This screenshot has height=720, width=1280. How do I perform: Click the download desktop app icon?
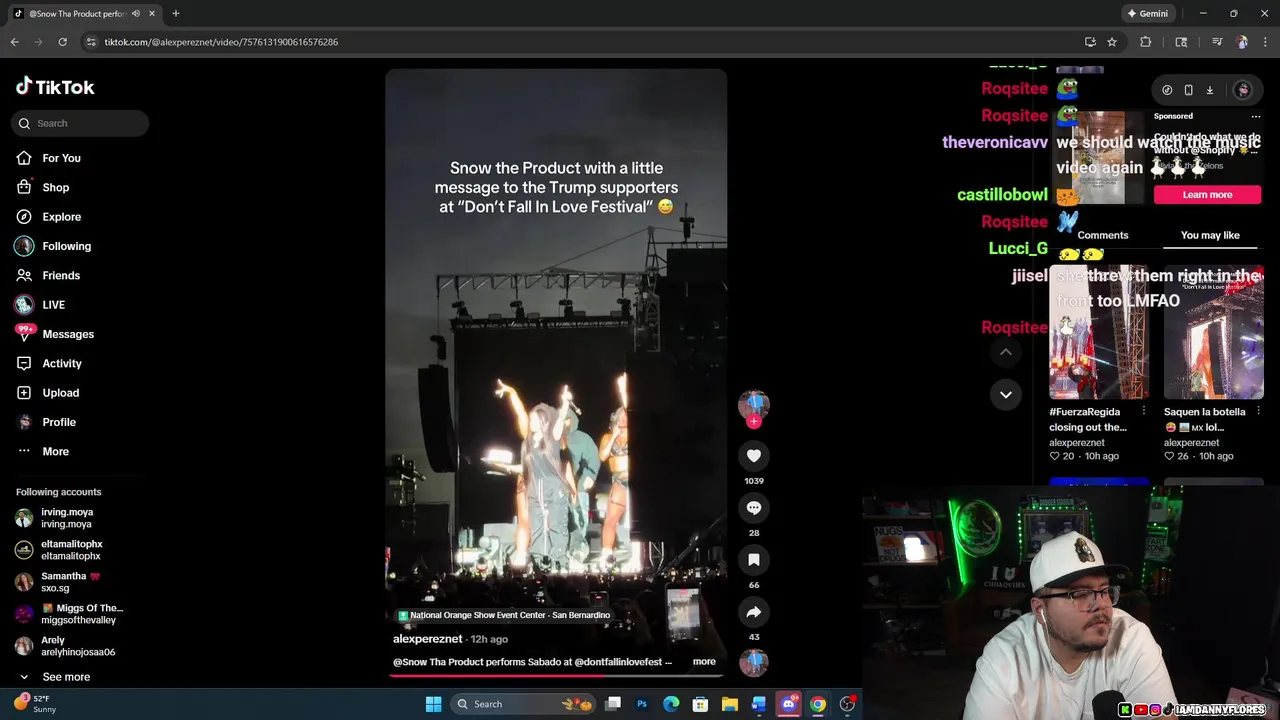point(1209,90)
